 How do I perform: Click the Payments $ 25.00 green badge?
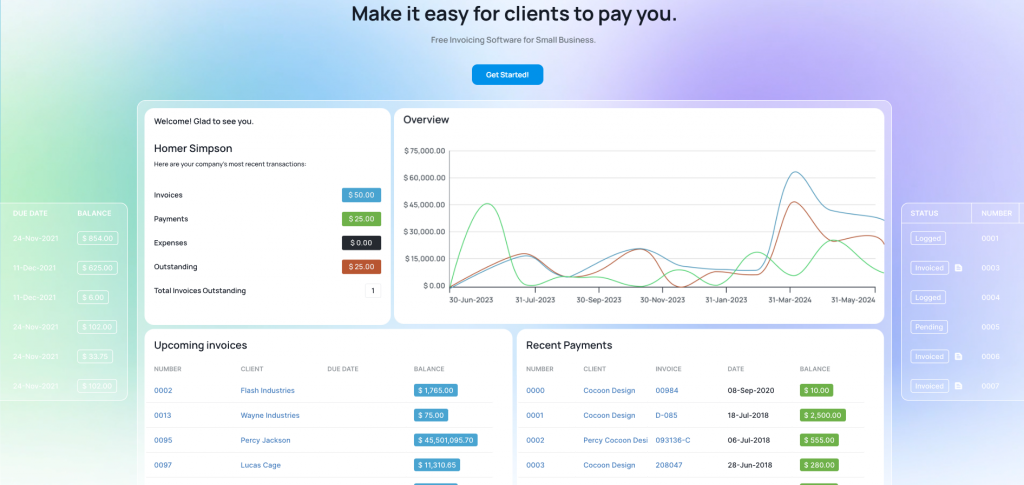coord(361,219)
